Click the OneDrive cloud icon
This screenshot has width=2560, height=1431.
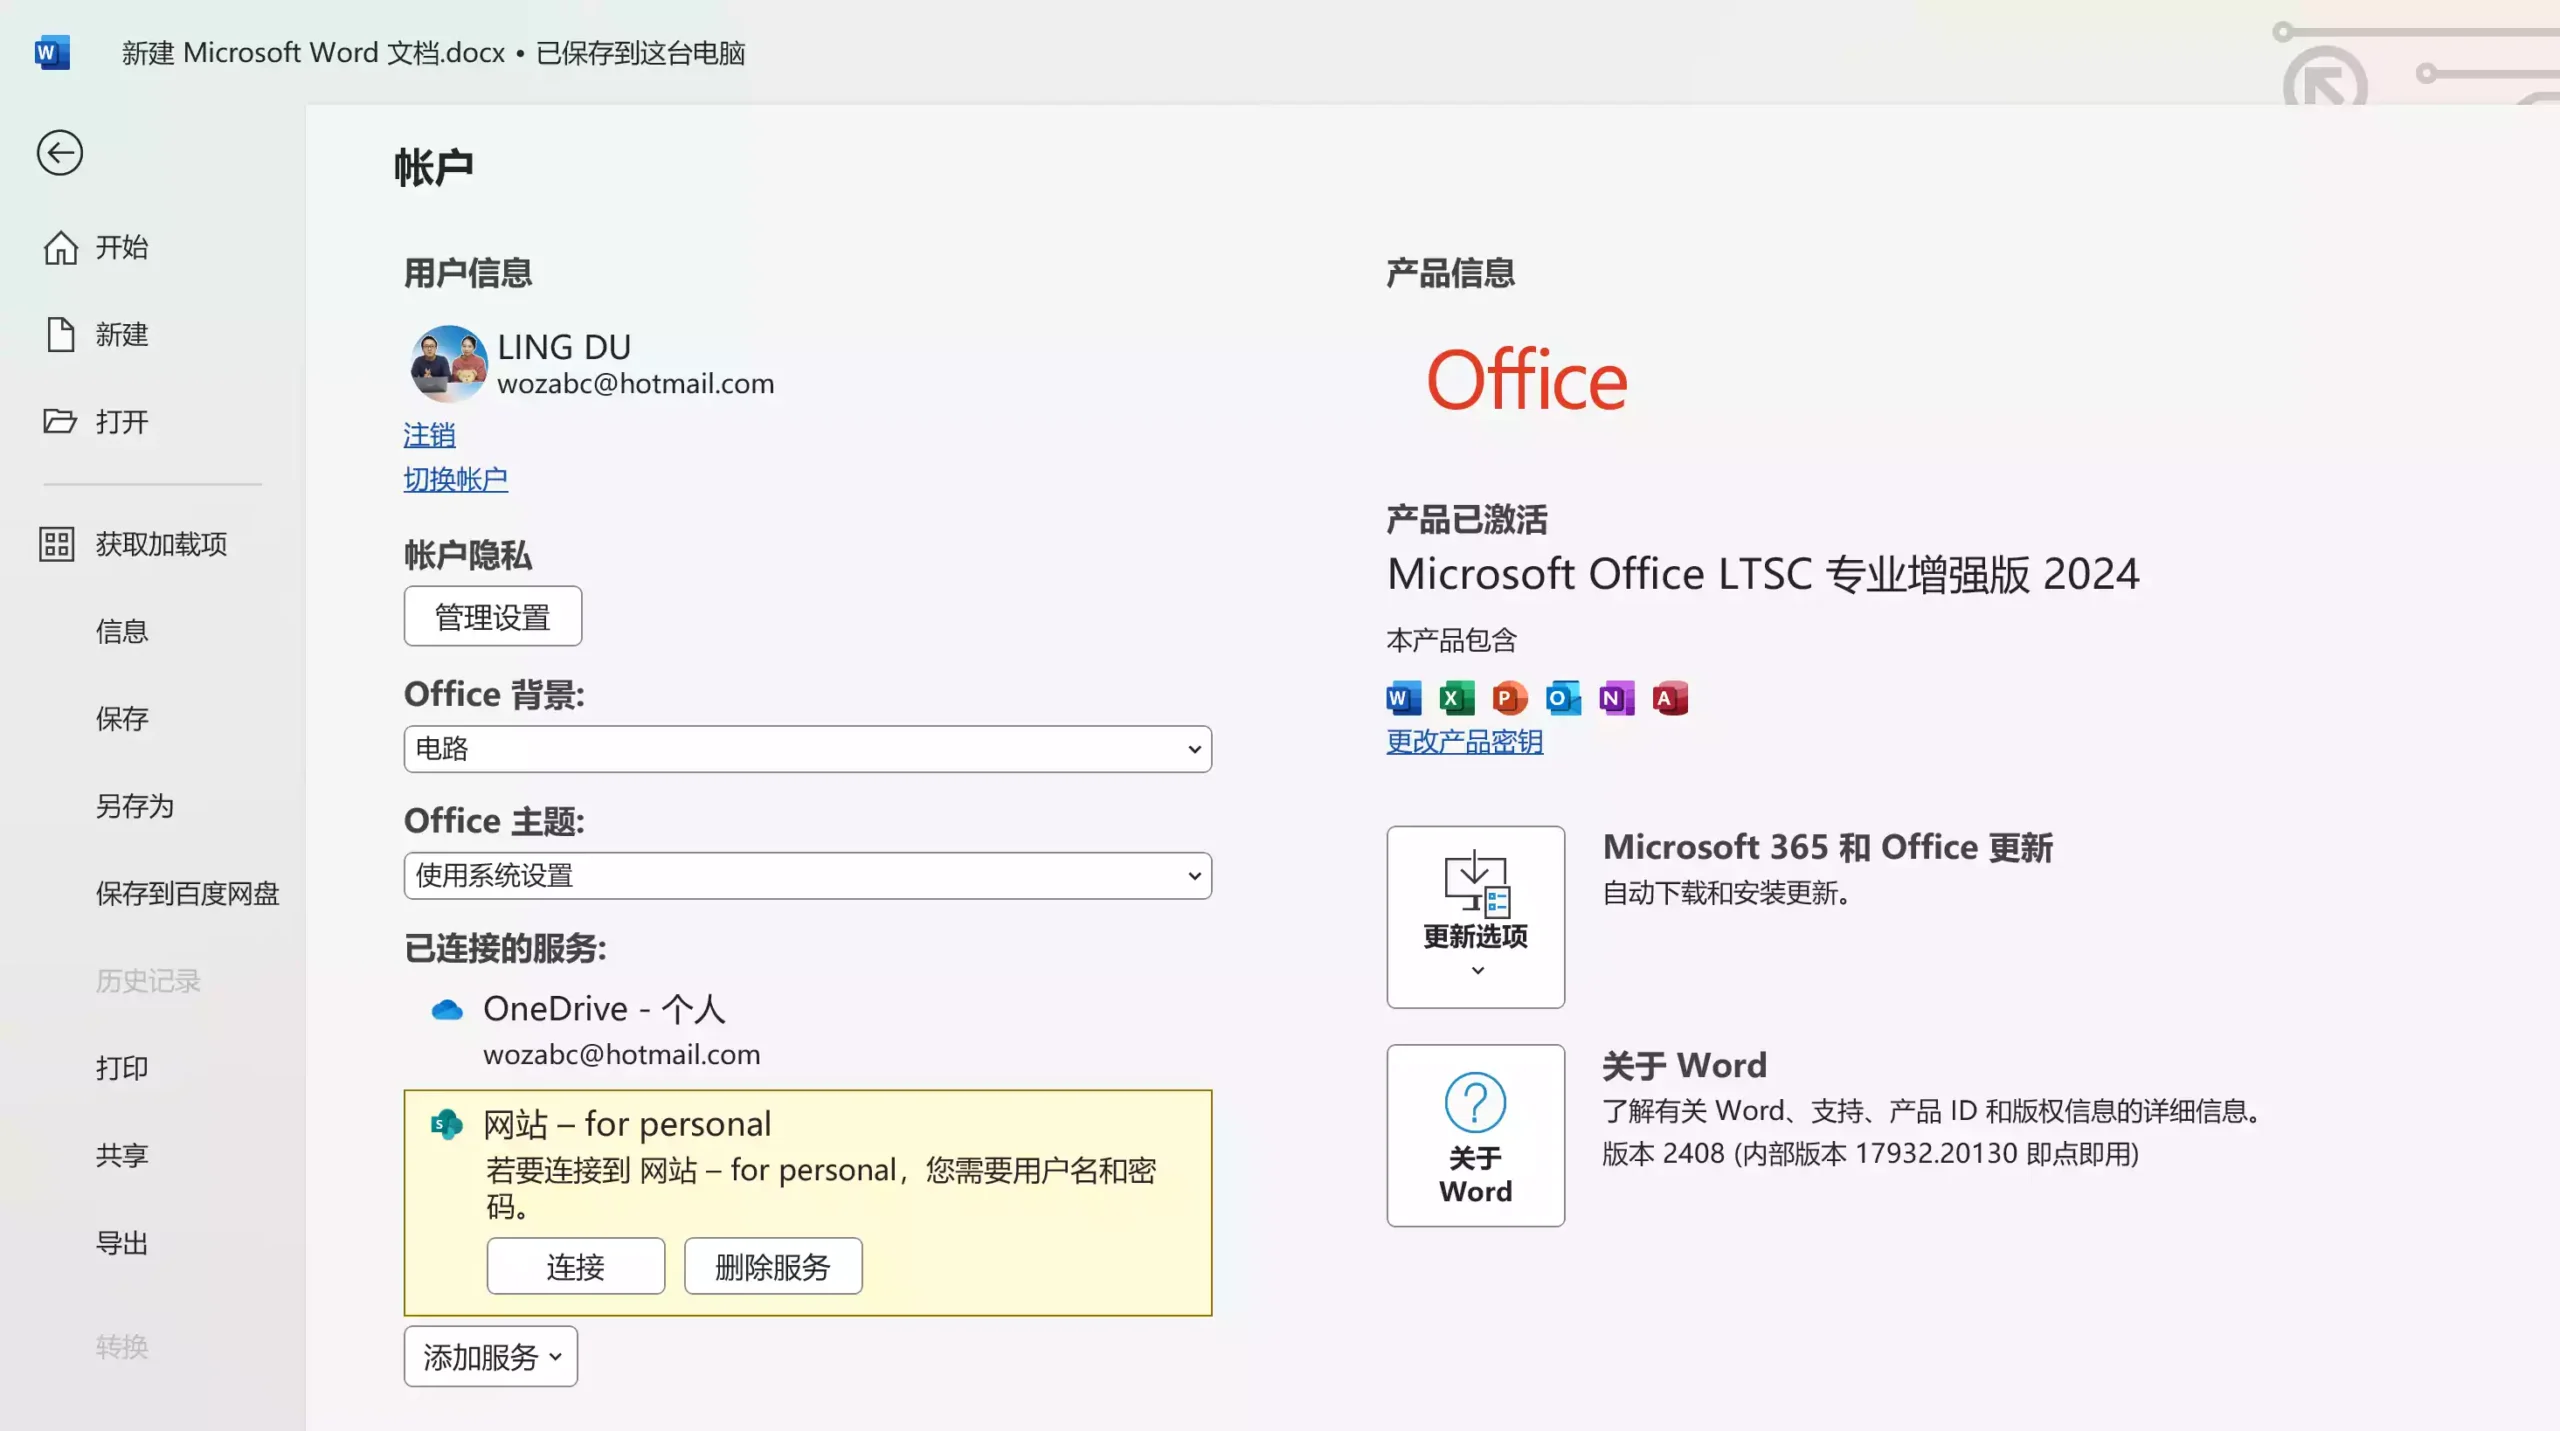coord(447,1009)
